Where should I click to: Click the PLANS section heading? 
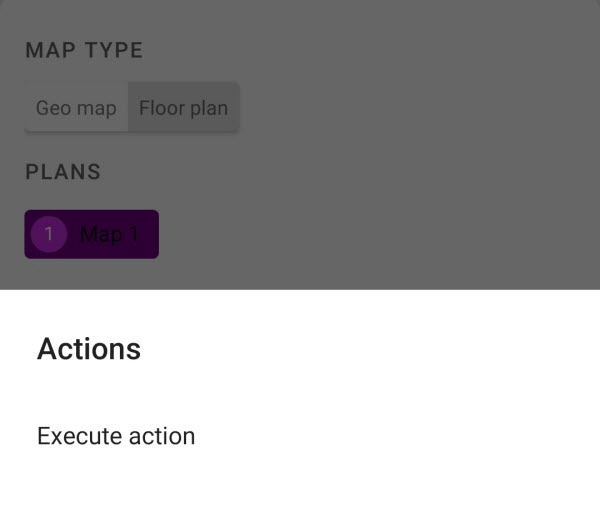63,172
